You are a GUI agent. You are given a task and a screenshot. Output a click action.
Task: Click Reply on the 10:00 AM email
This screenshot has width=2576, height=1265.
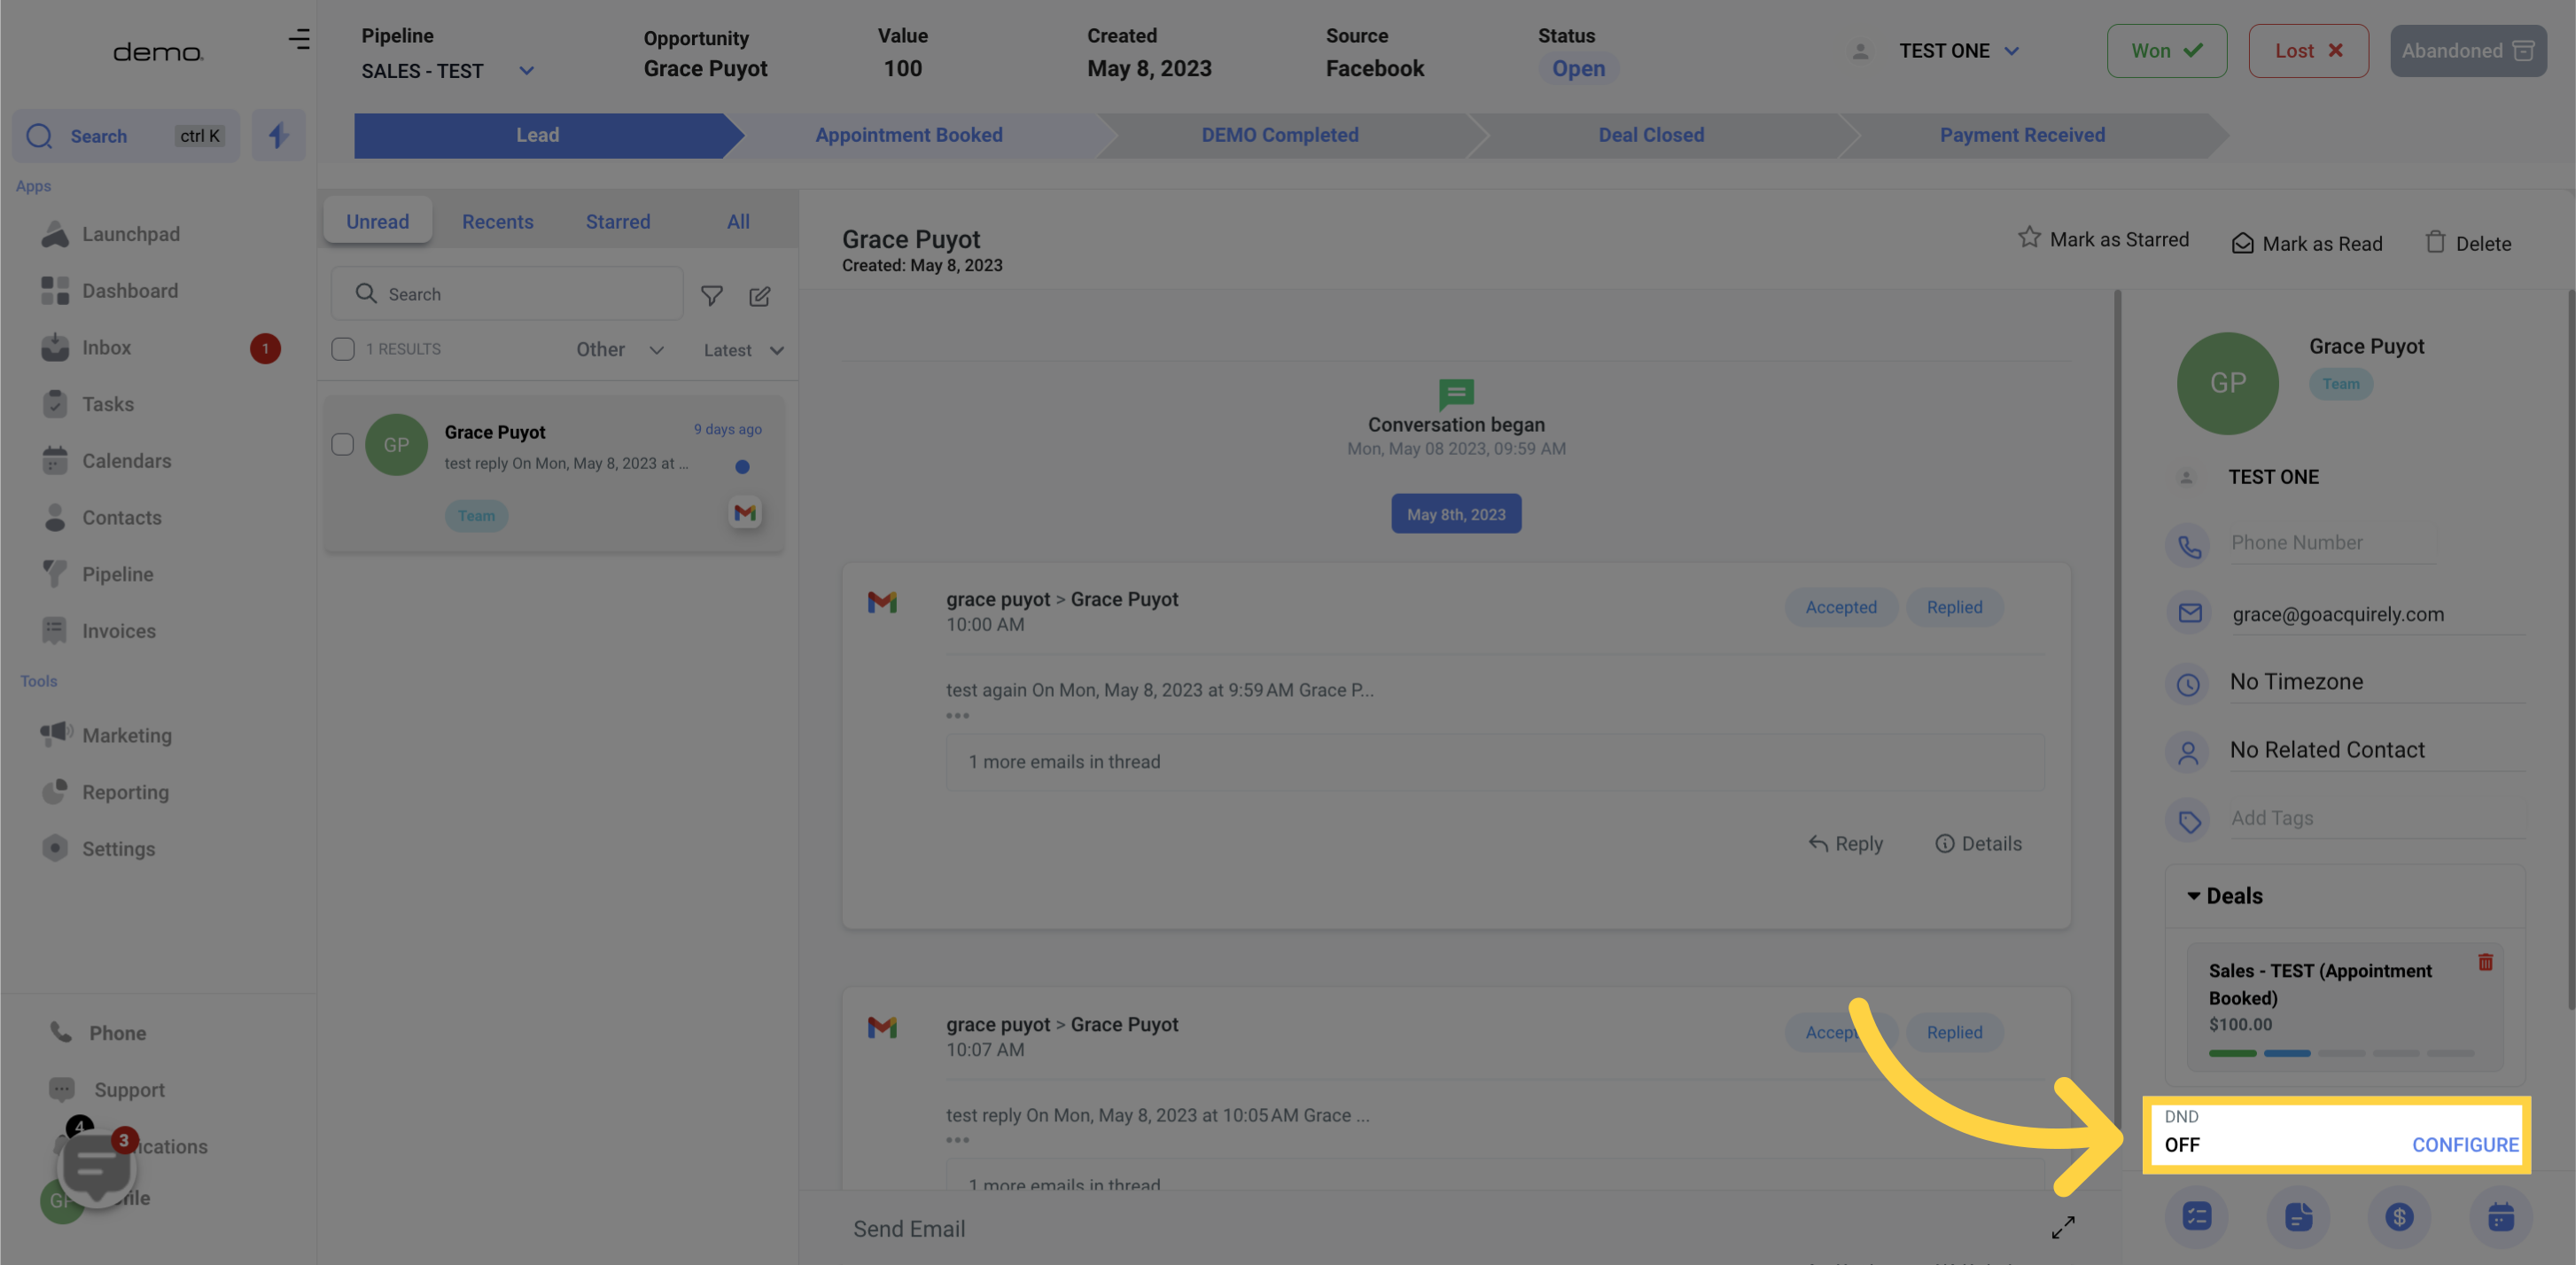pyautogui.click(x=1845, y=843)
